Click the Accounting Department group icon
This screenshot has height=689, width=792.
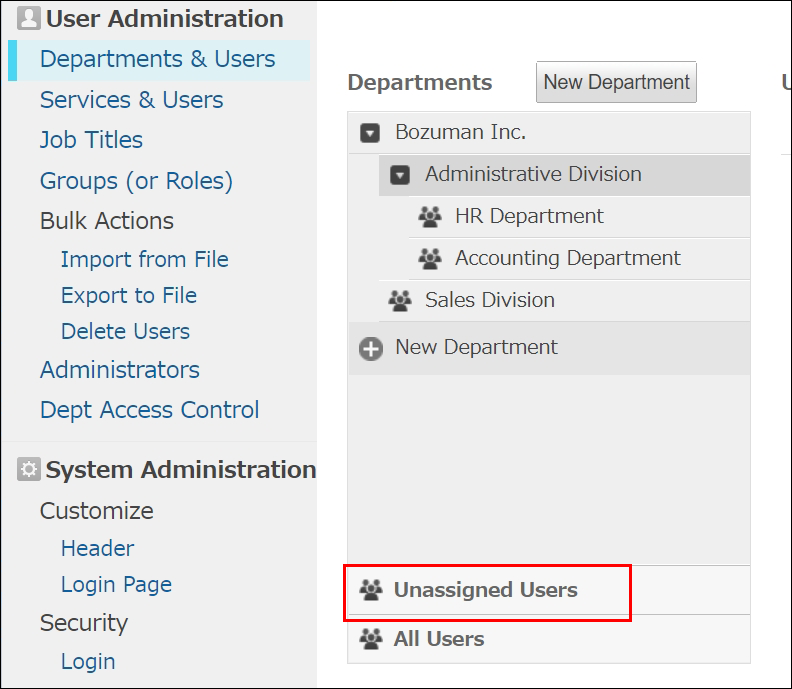click(430, 259)
